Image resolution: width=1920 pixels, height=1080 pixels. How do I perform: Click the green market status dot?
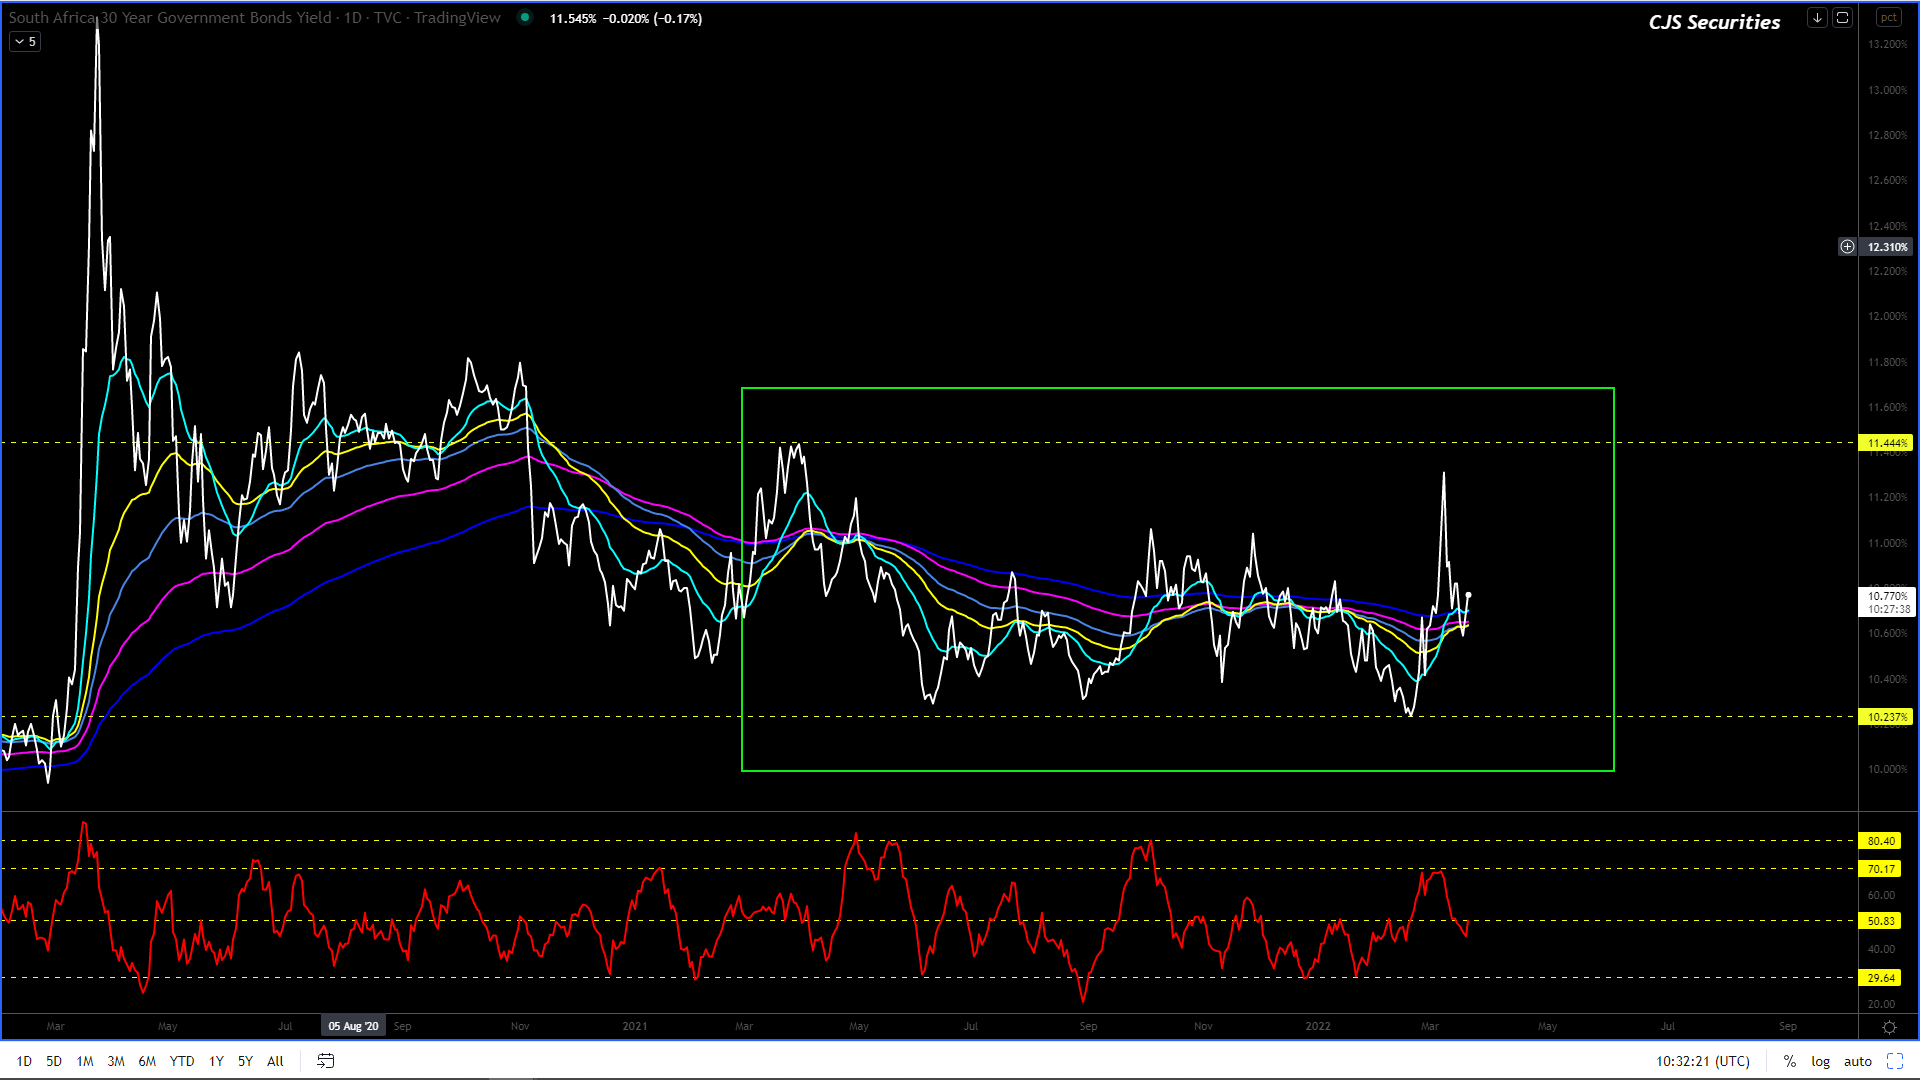click(x=524, y=17)
